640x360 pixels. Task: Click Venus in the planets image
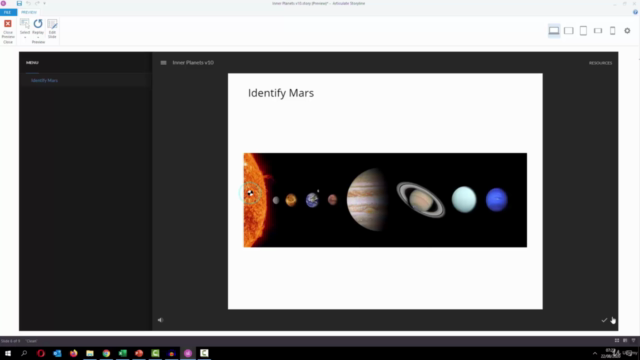[x=291, y=200]
